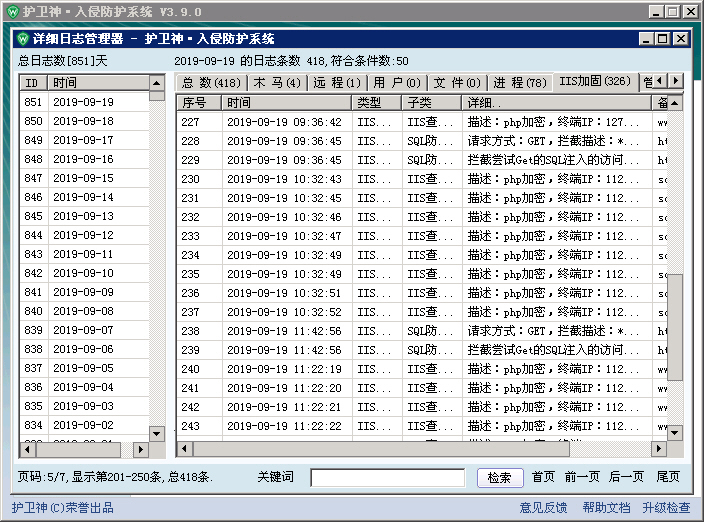Click the log table scroll right arrow
This screenshot has width=704, height=522.
[659, 448]
